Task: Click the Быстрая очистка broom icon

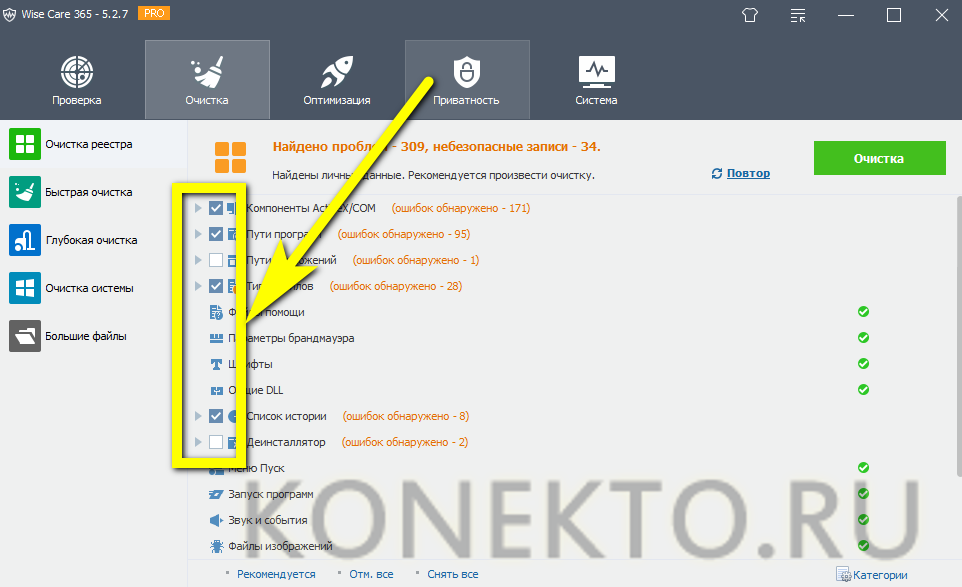Action: [x=25, y=192]
